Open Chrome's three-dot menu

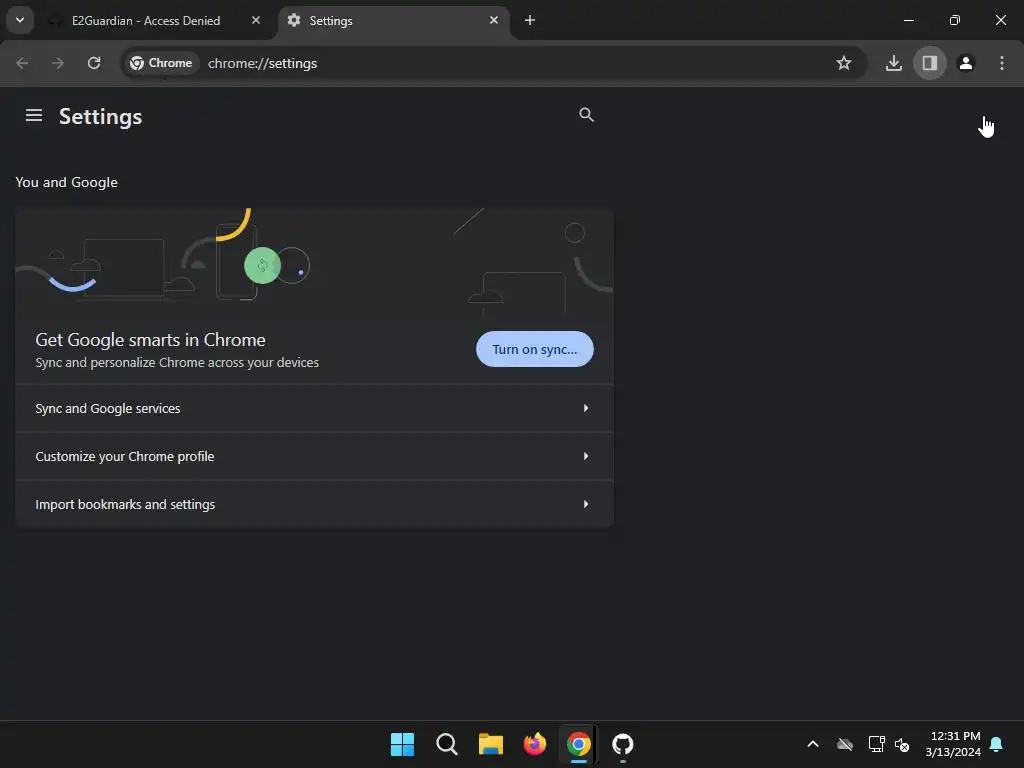coord(1002,63)
